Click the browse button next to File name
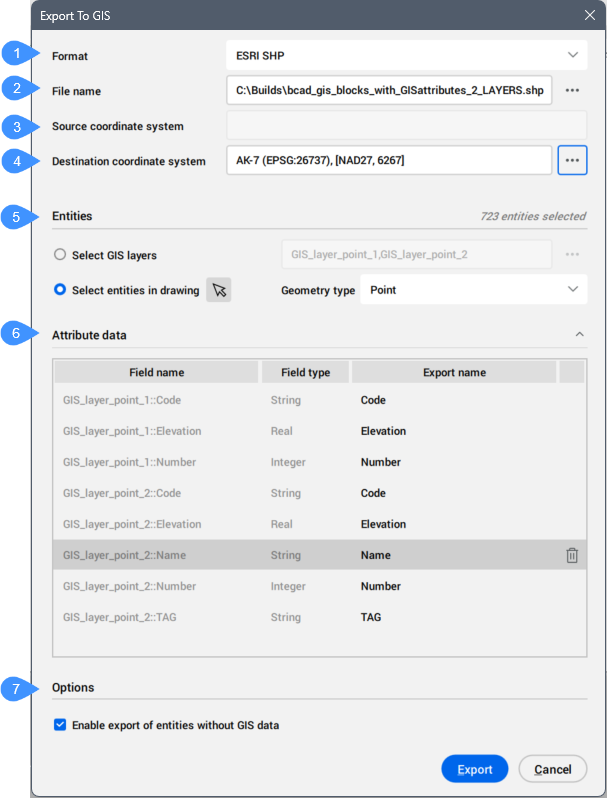 point(572,91)
